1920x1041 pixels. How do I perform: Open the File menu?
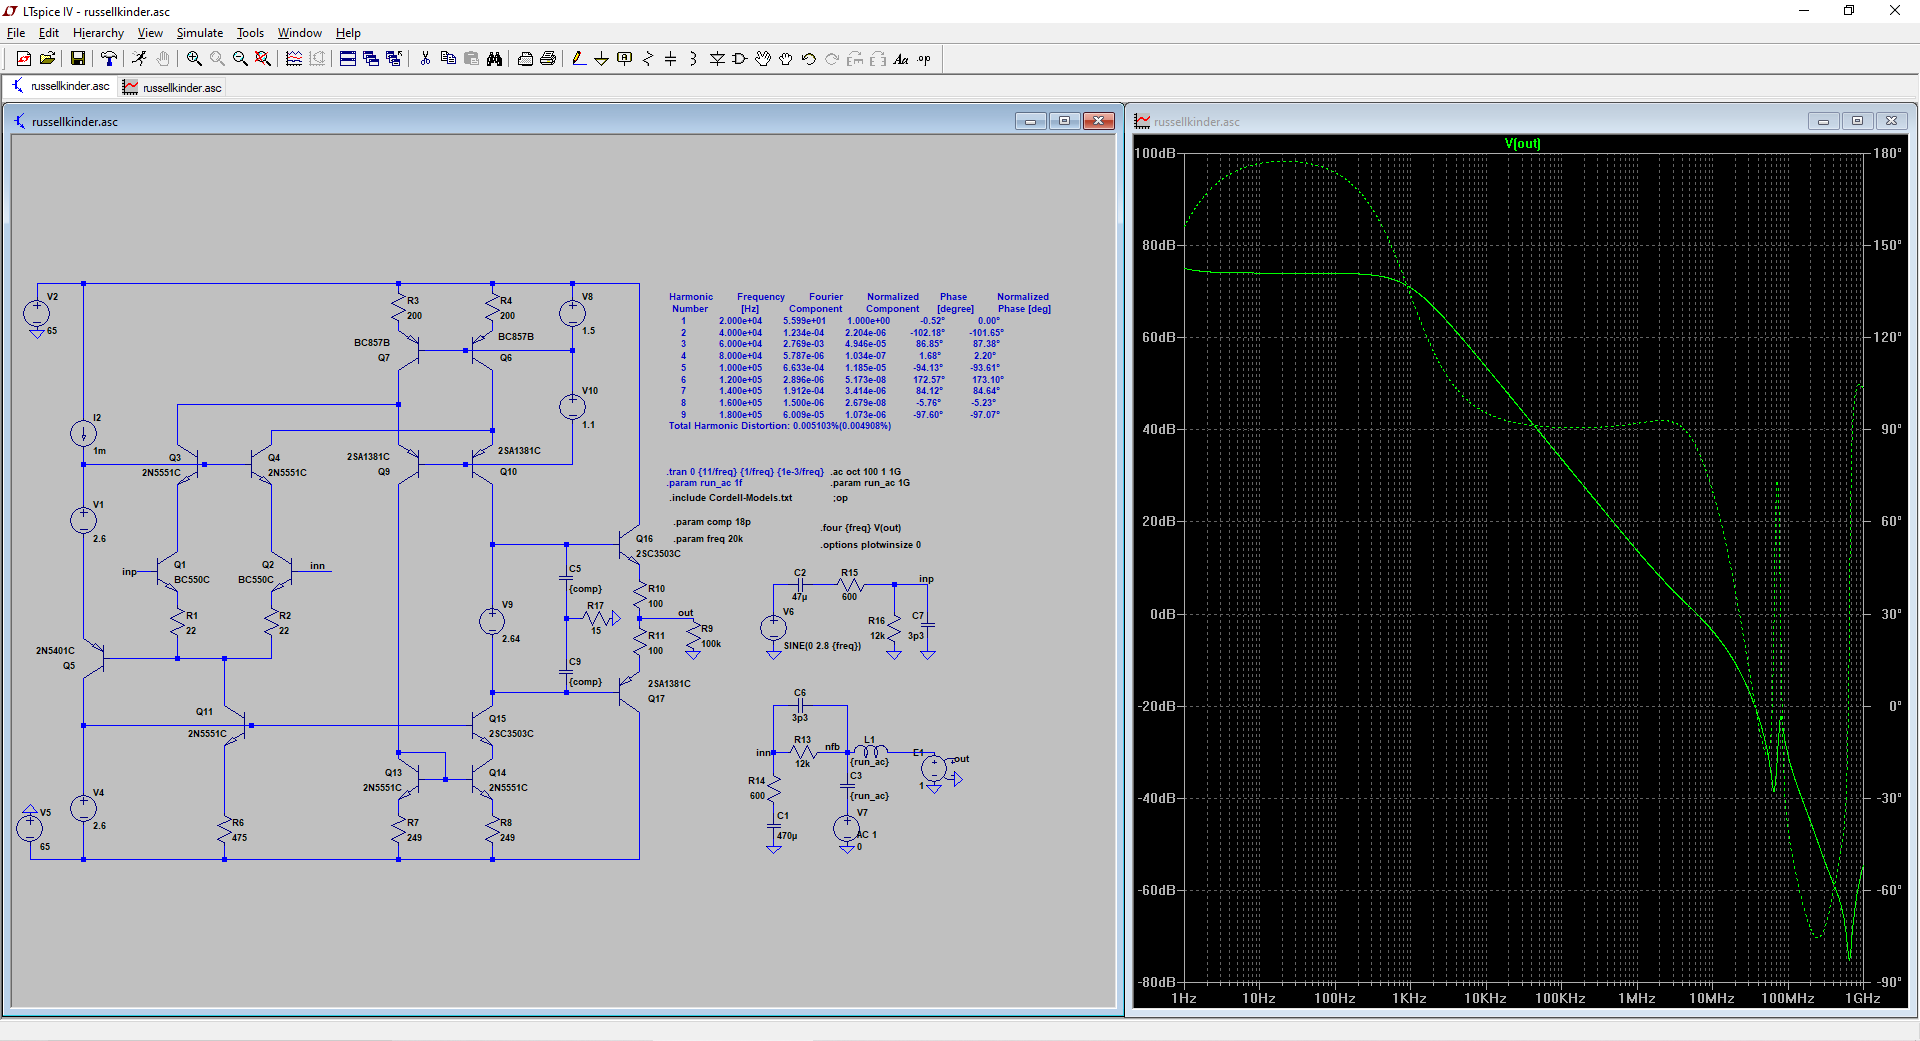pyautogui.click(x=16, y=33)
